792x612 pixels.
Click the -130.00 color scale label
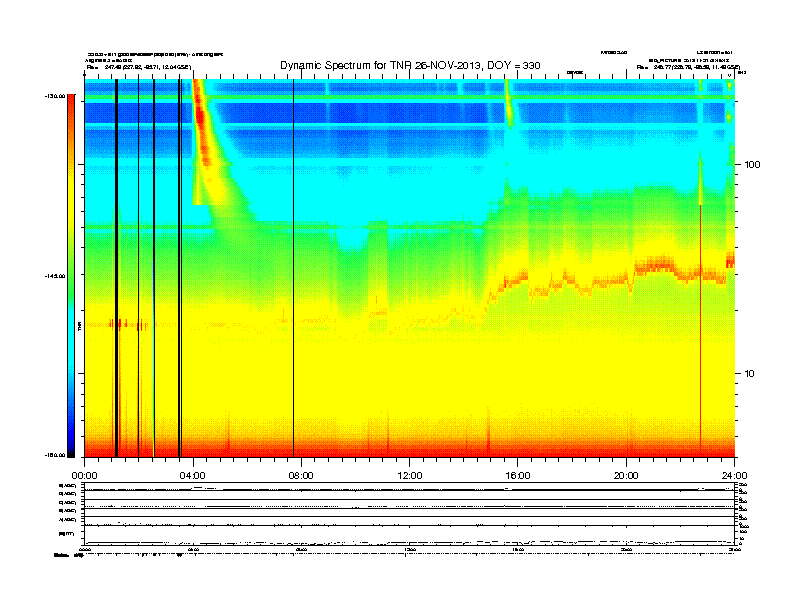pyautogui.click(x=55, y=95)
